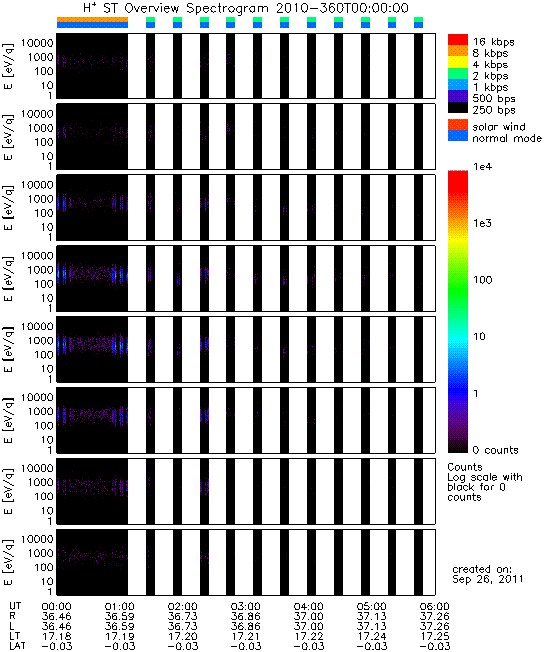The image size is (544, 652).
Task: Click the colorbar at 0 counts
Action: coord(458,450)
